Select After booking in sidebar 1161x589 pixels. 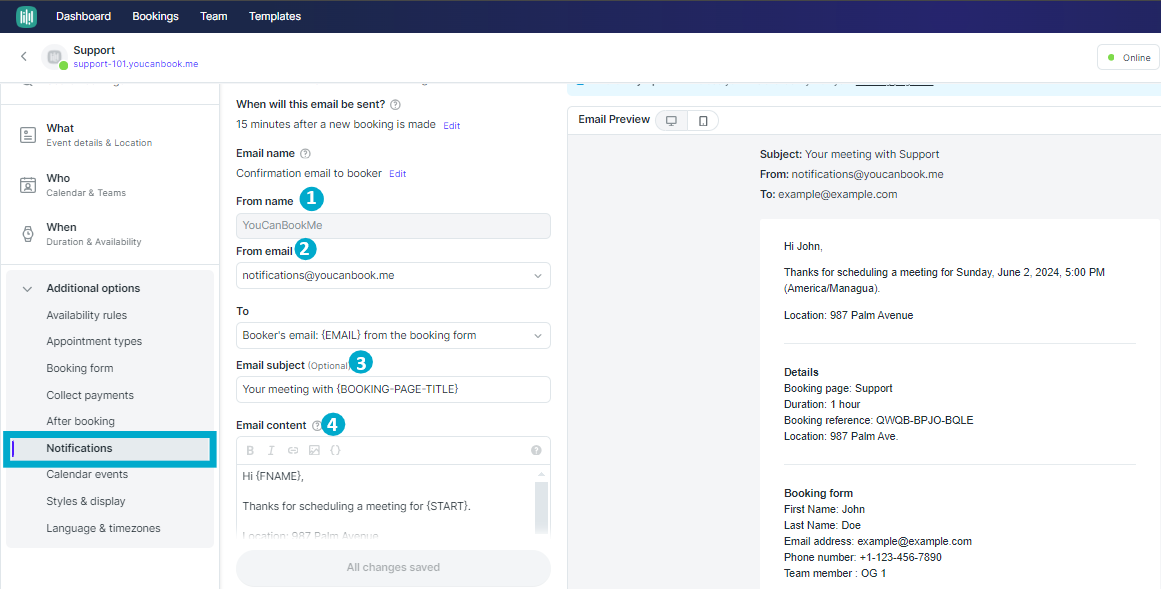81,421
